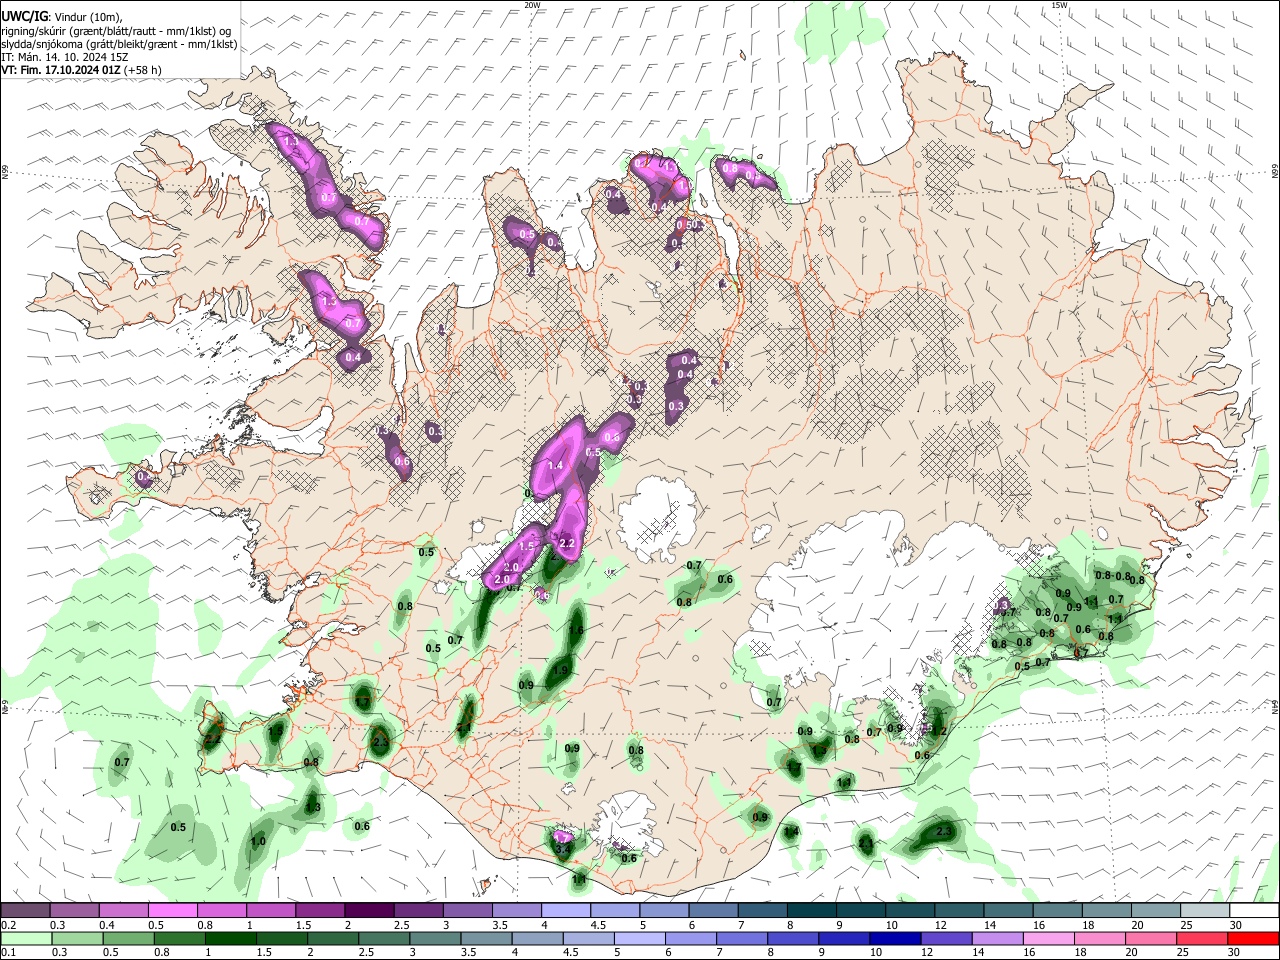1280x960 pixels.
Task: Click the upper scale swatch labeled 10
Action: point(910,910)
